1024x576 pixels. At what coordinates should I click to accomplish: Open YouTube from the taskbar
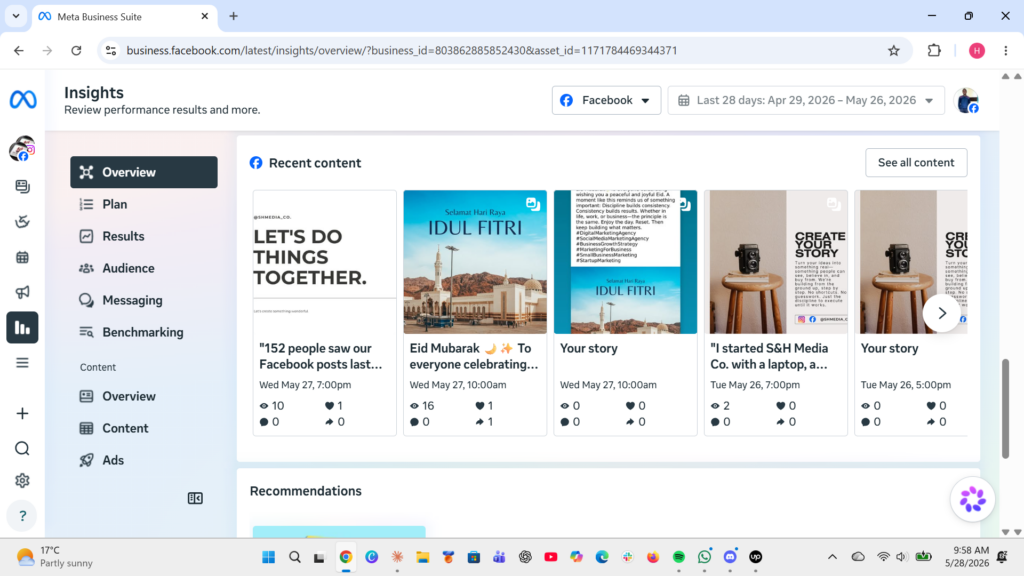click(x=551, y=557)
